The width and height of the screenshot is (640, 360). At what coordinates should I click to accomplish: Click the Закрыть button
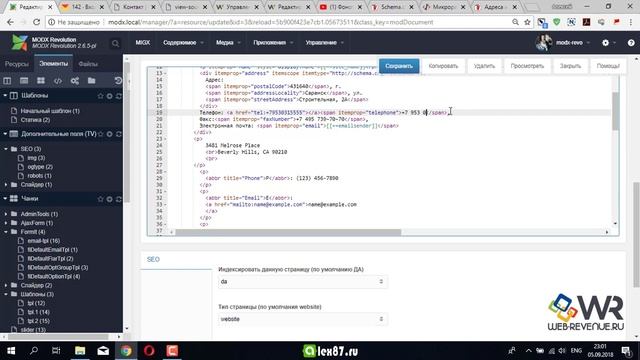[570, 66]
